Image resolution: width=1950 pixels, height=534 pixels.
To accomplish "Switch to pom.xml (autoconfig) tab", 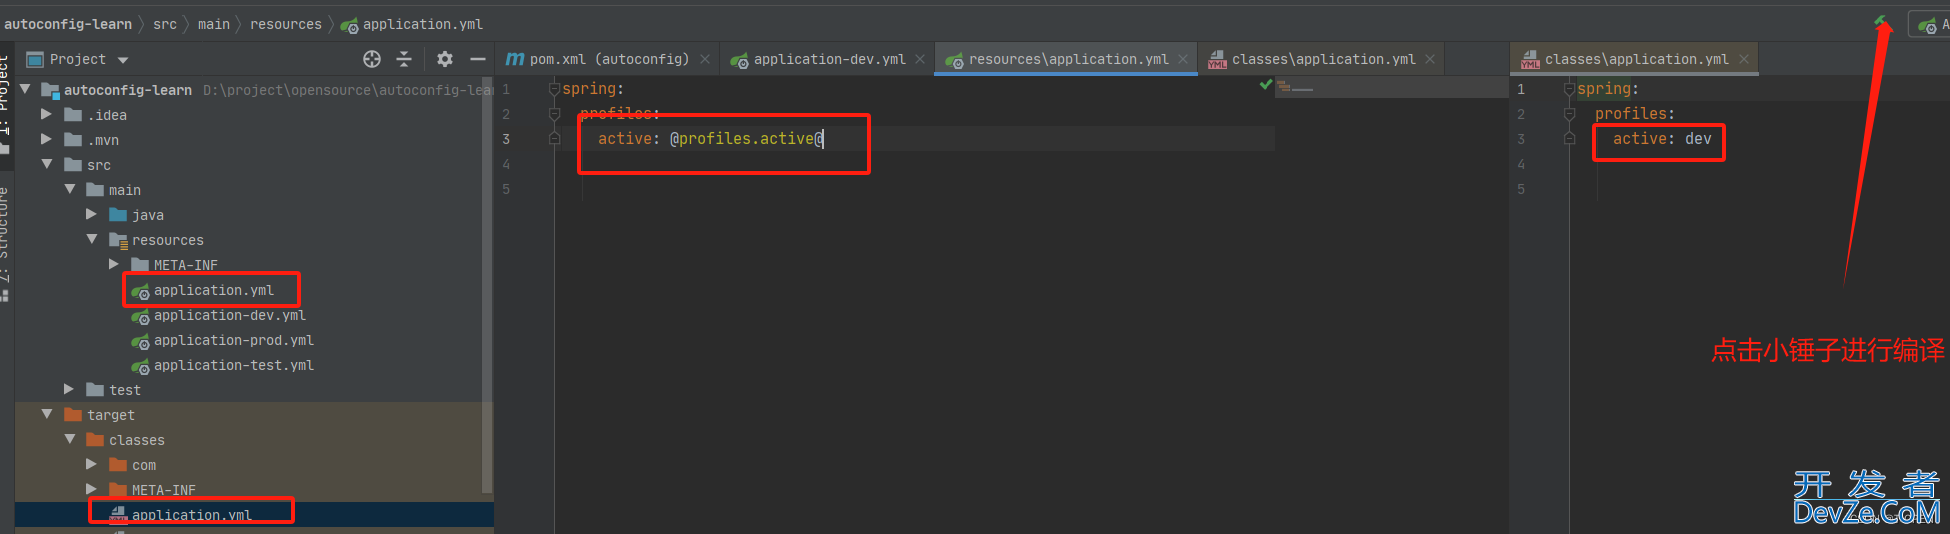I will 609,59.
